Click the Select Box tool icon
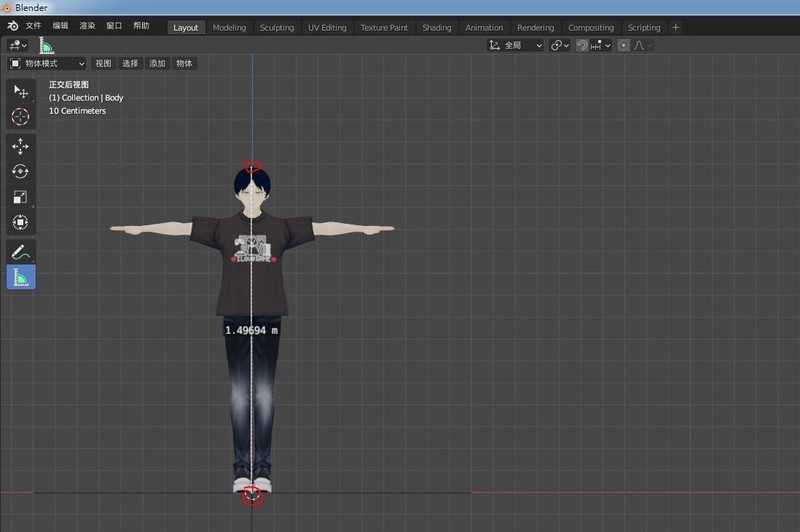 [20, 91]
